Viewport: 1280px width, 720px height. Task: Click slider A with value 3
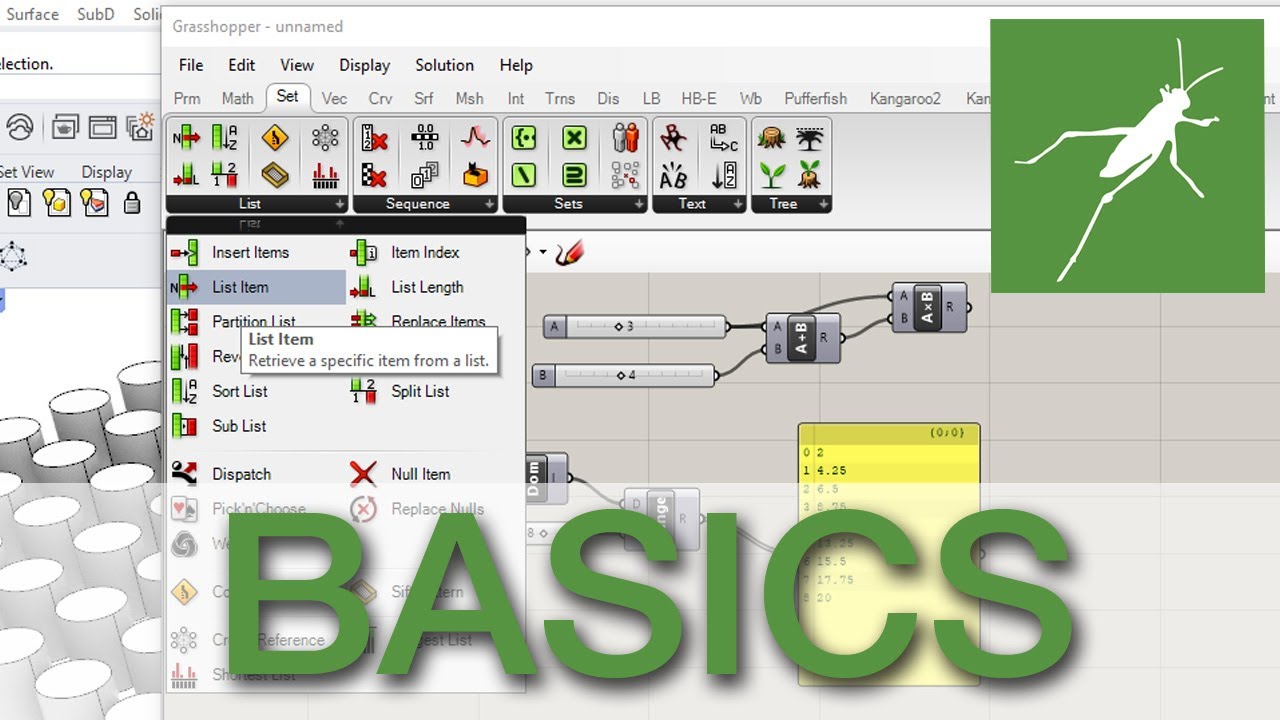point(636,326)
